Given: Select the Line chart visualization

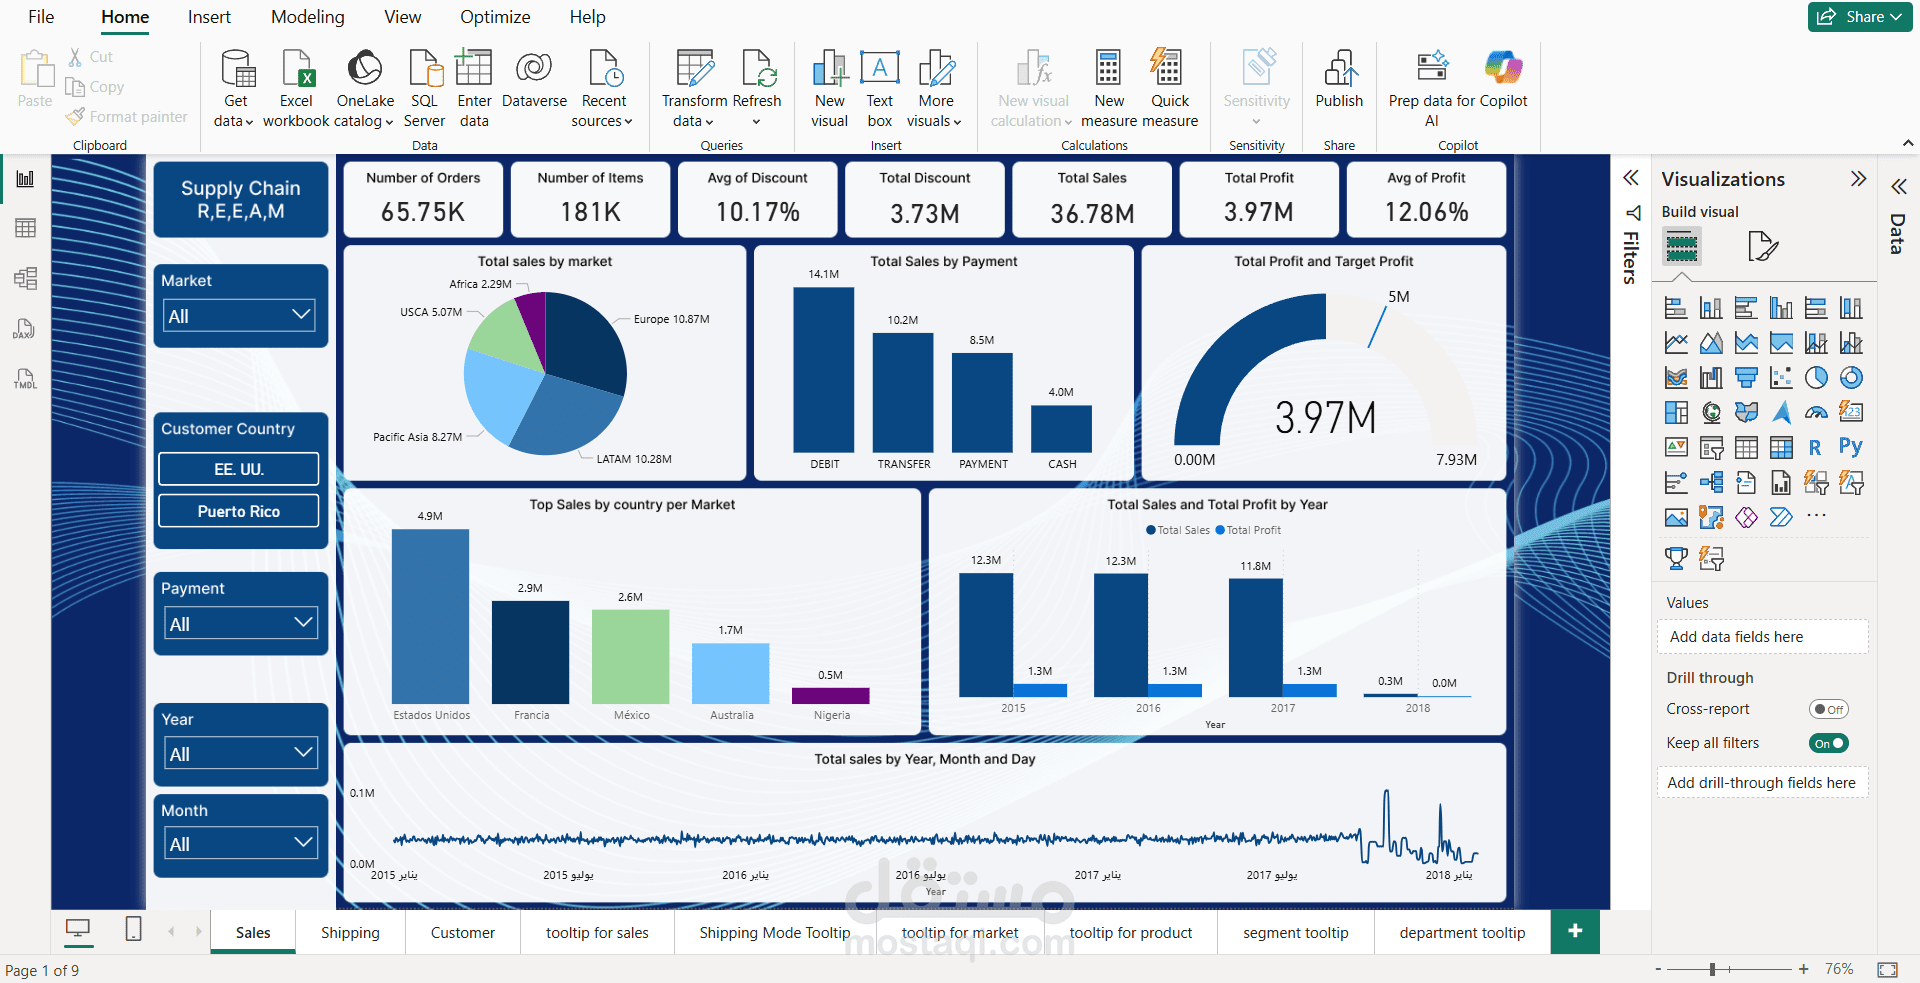Looking at the screenshot, I should (1676, 343).
